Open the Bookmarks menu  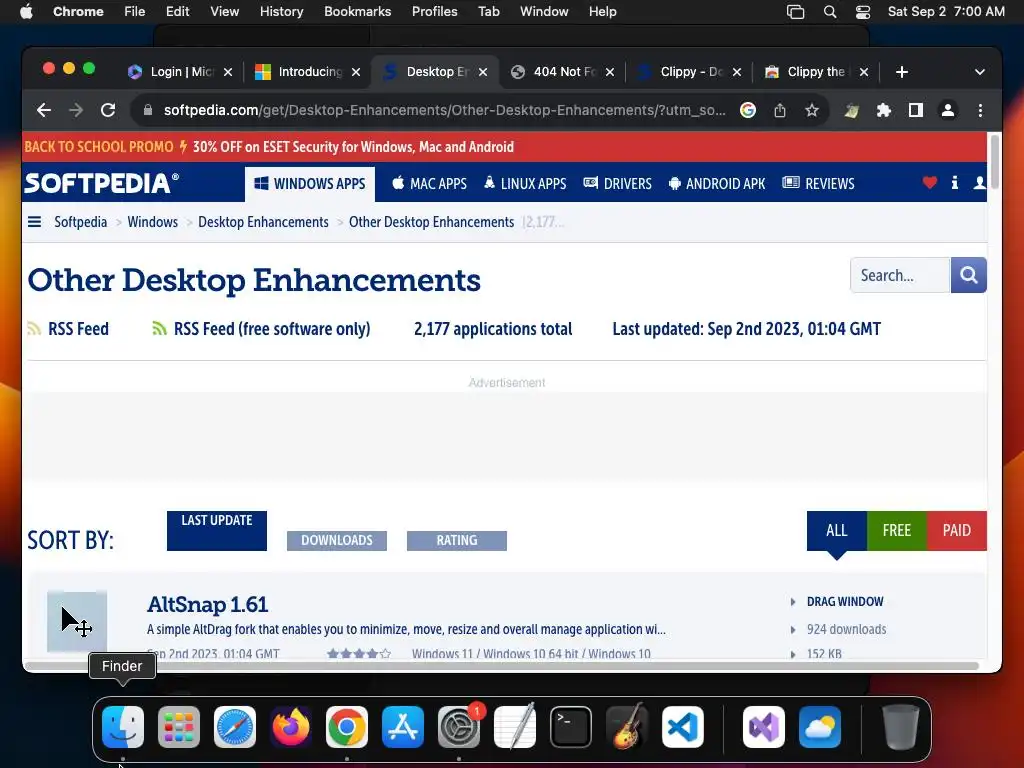pyautogui.click(x=357, y=12)
